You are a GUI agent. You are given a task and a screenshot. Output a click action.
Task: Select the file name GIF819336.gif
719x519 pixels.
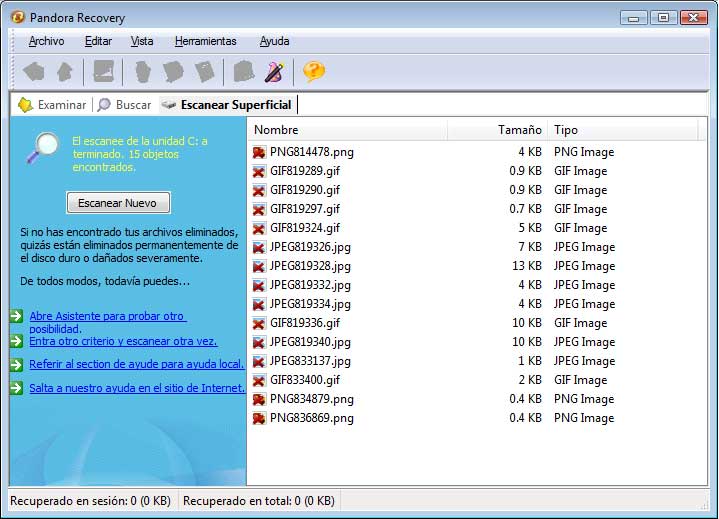305,324
